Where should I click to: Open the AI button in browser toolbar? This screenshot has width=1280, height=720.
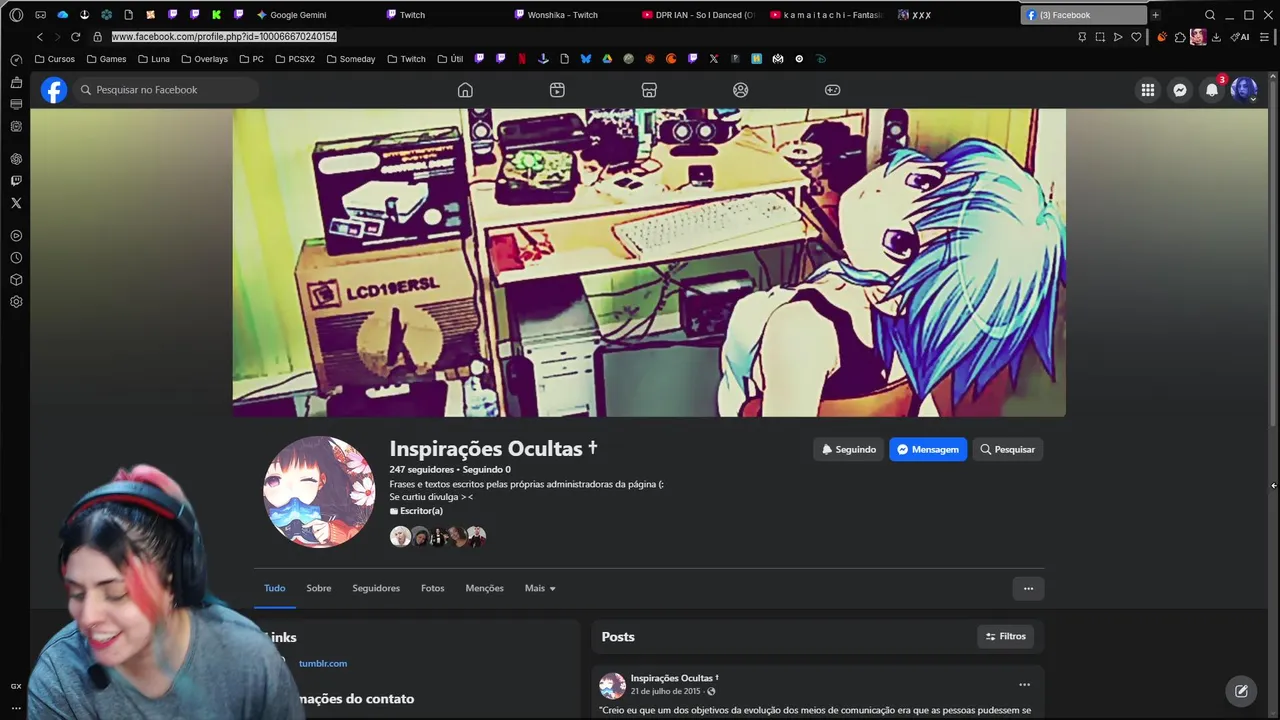(x=1240, y=37)
